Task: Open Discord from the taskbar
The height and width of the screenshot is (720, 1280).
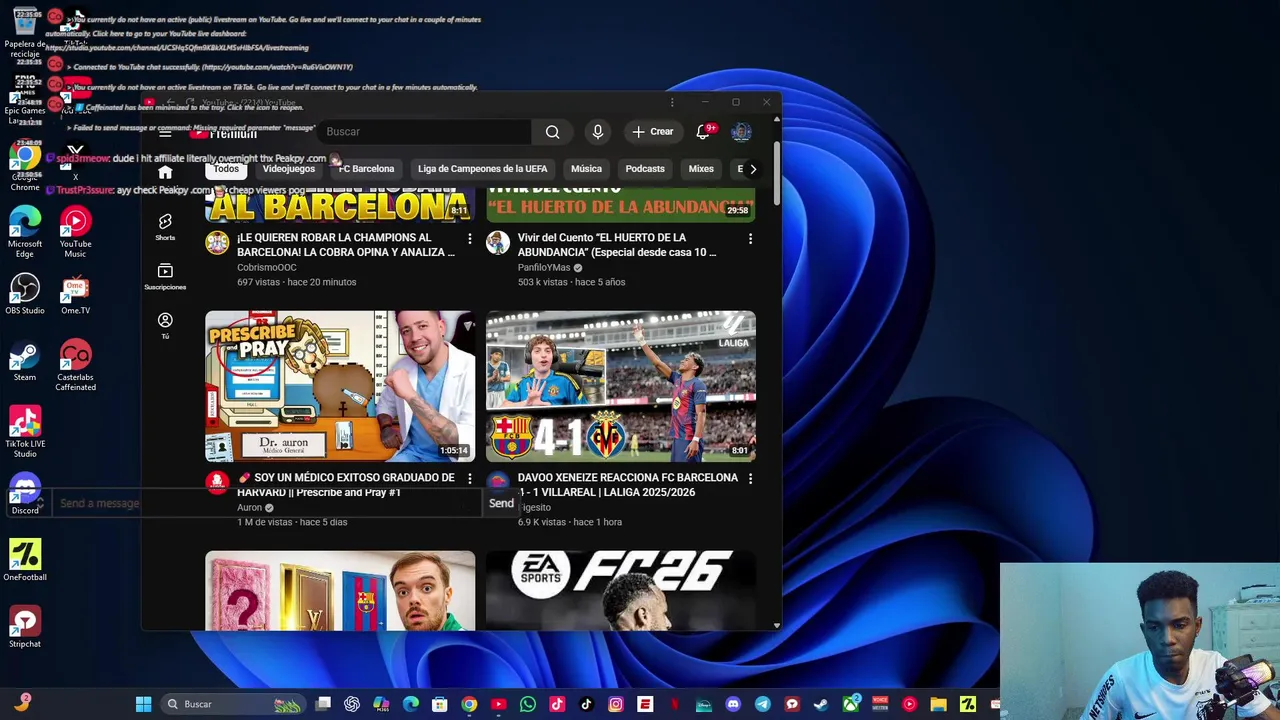Action: (x=733, y=704)
